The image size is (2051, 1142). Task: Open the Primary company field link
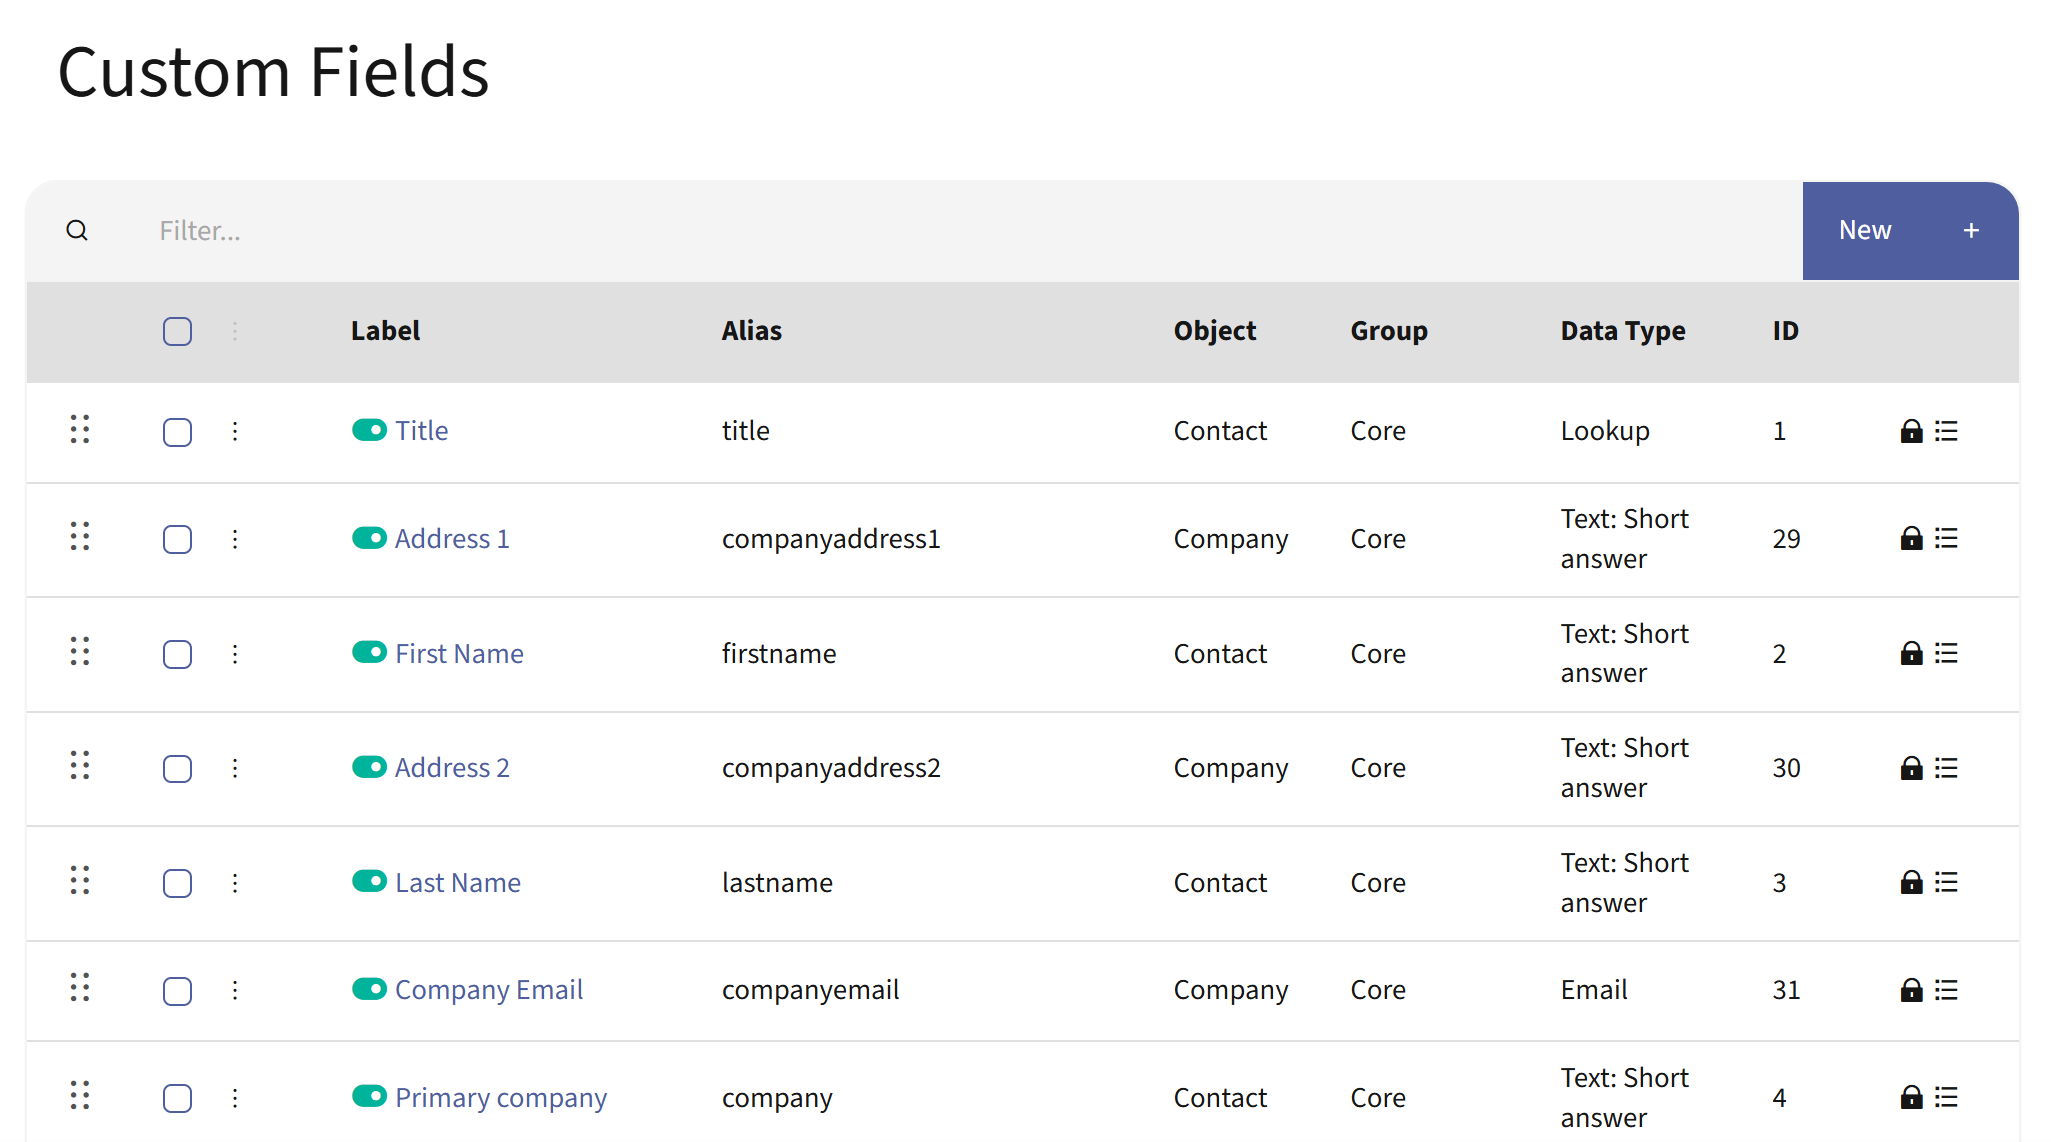point(500,1097)
